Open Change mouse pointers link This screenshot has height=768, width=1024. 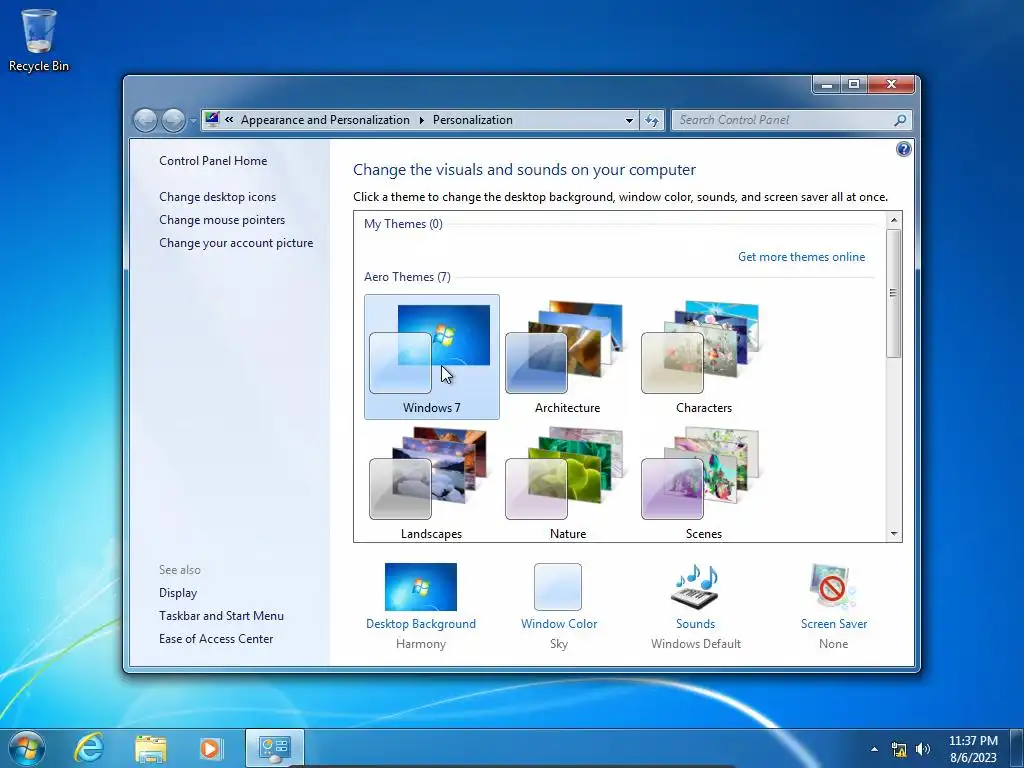click(222, 219)
